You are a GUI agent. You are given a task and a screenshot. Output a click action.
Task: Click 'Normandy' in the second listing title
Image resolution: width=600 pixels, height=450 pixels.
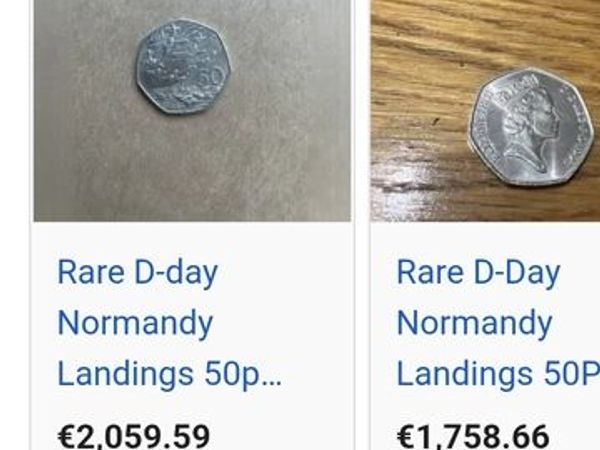click(474, 324)
